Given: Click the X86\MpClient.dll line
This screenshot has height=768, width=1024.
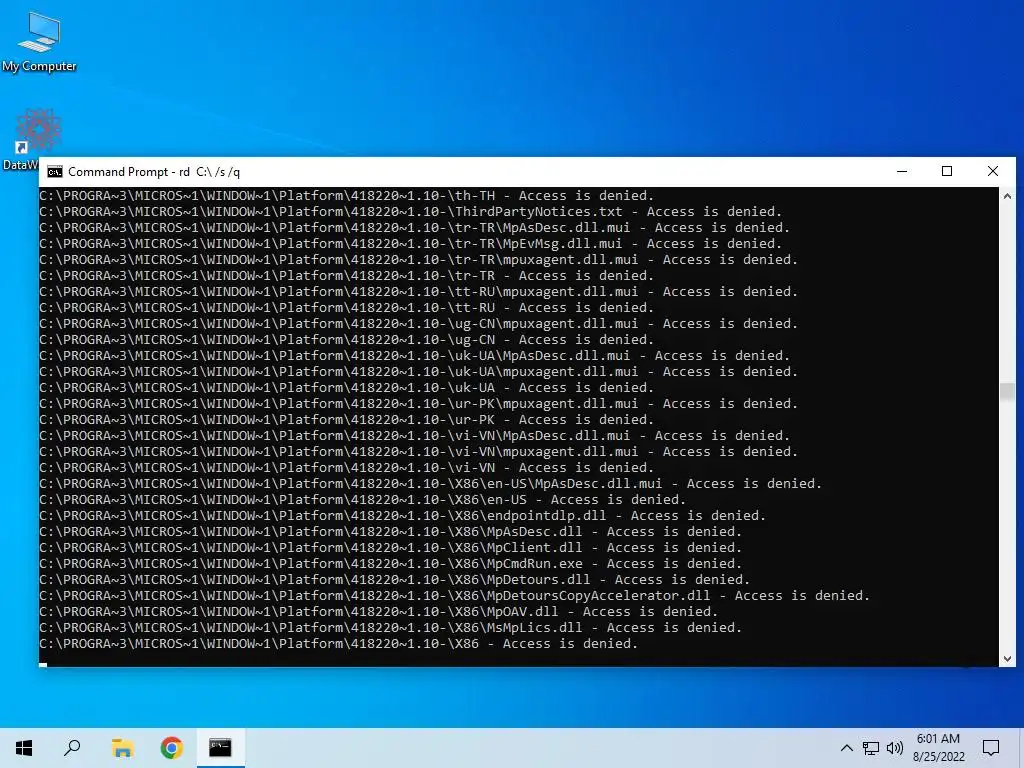Looking at the screenshot, I should click(x=391, y=547).
